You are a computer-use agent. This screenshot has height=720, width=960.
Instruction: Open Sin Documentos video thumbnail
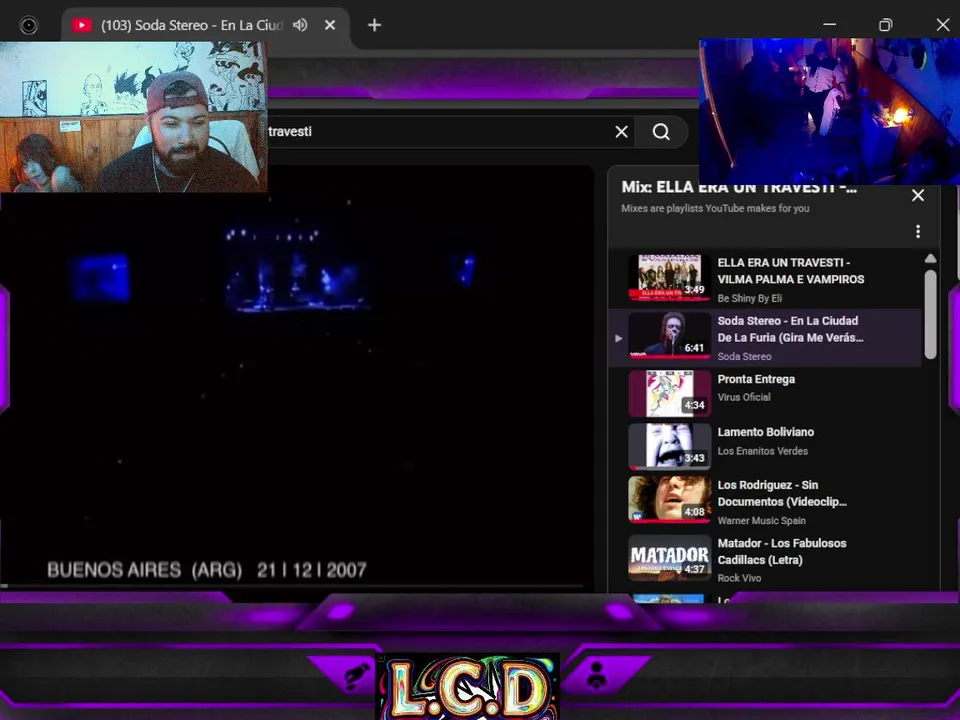(x=670, y=500)
